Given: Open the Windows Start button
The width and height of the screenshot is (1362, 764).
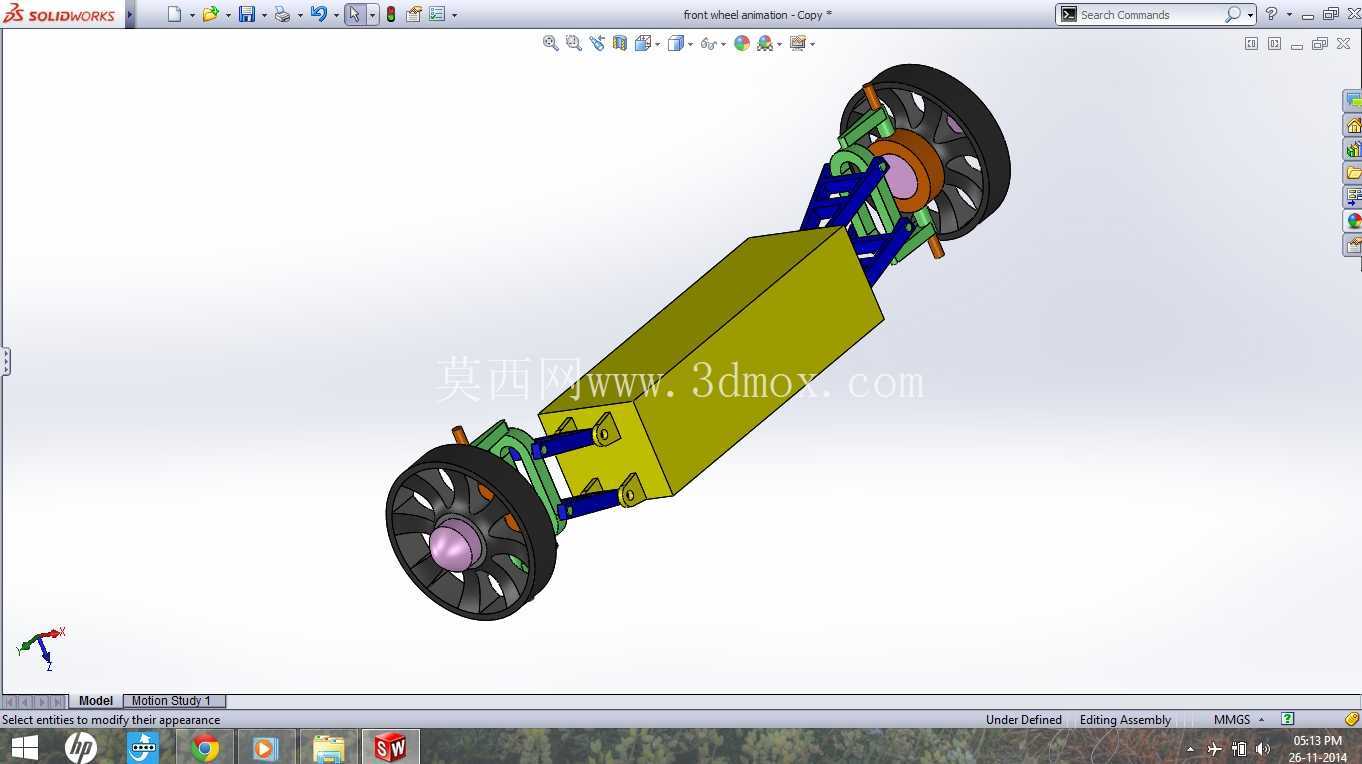Looking at the screenshot, I should [24, 748].
